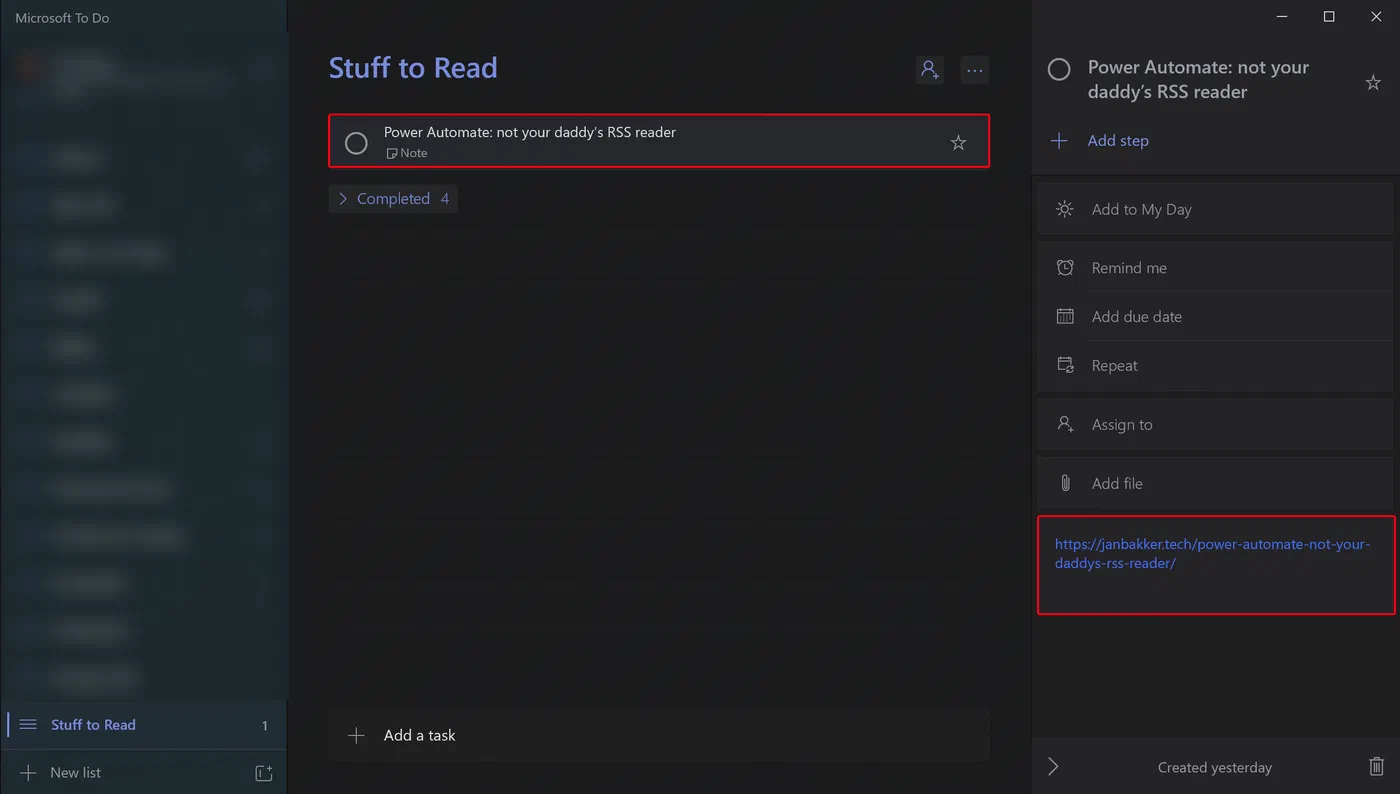The width and height of the screenshot is (1400, 794).
Task: Maximize the To Do window
Action: pyautogui.click(x=1329, y=17)
